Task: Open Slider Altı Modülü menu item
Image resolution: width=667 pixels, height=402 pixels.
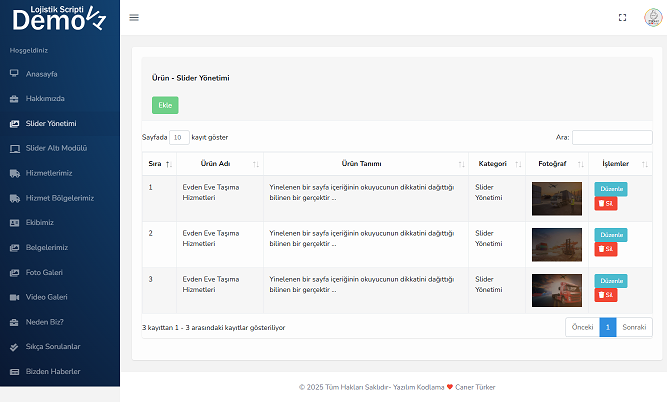Action: [x=63, y=148]
